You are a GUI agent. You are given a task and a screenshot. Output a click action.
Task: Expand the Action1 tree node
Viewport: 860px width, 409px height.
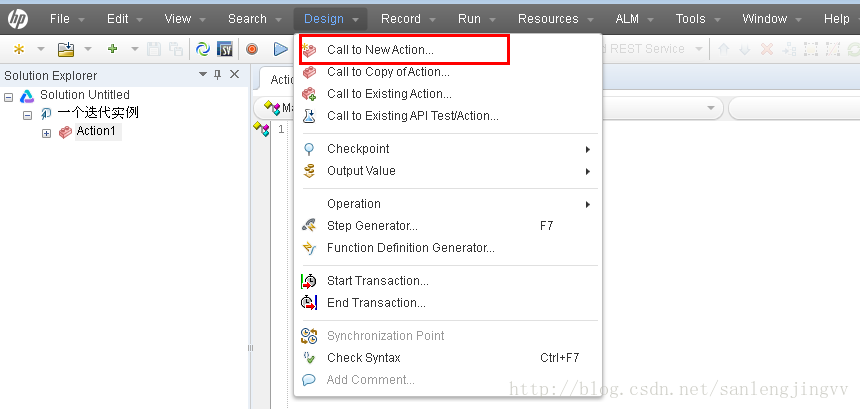point(46,132)
